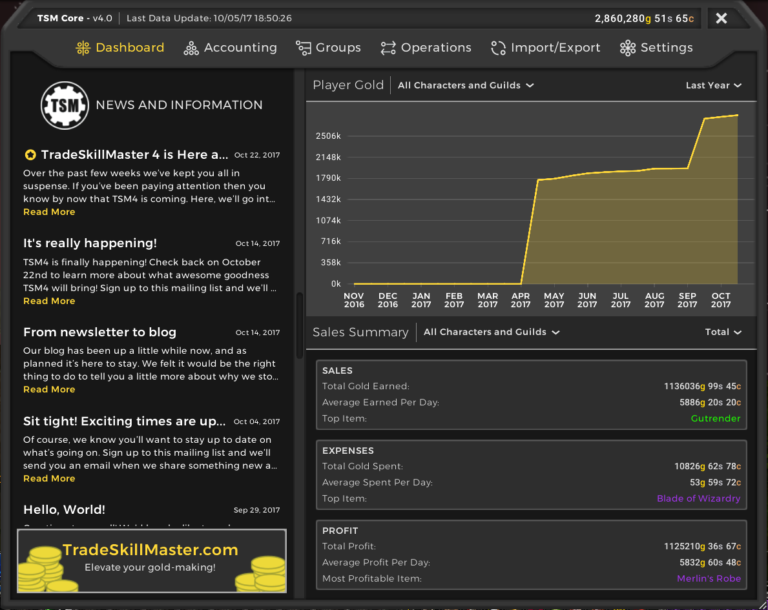Go to the Groups tab

[328, 48]
